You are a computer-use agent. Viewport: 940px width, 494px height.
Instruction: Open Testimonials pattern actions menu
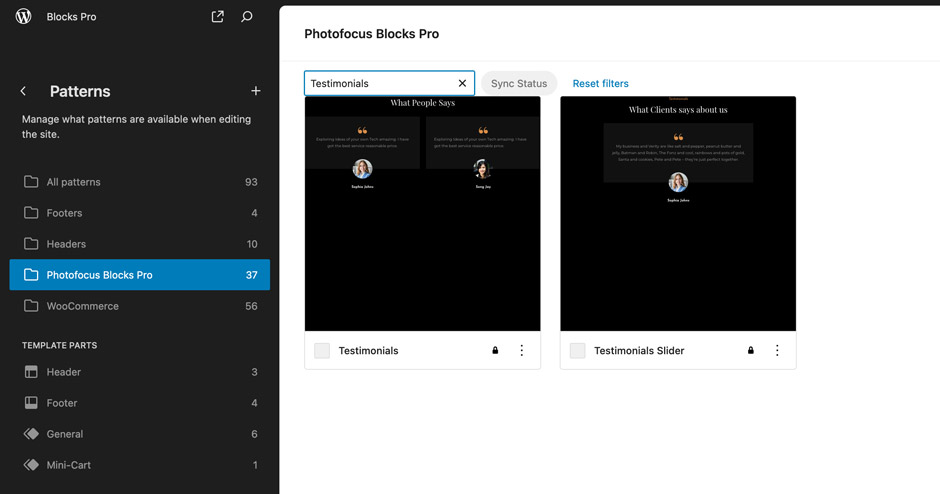click(521, 351)
